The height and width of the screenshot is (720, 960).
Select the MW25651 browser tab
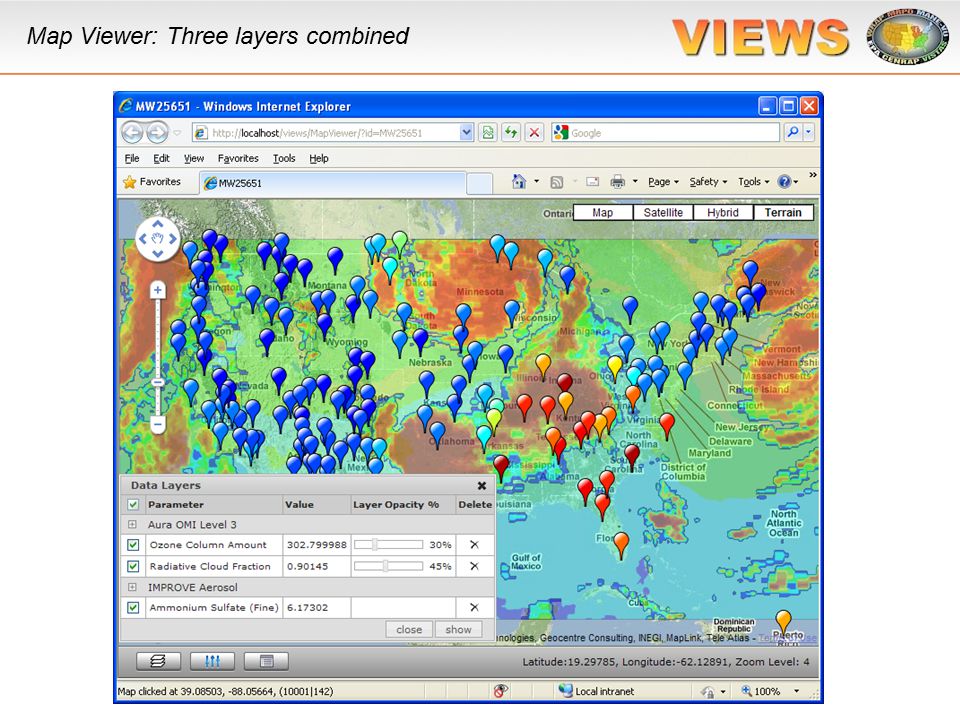click(332, 183)
